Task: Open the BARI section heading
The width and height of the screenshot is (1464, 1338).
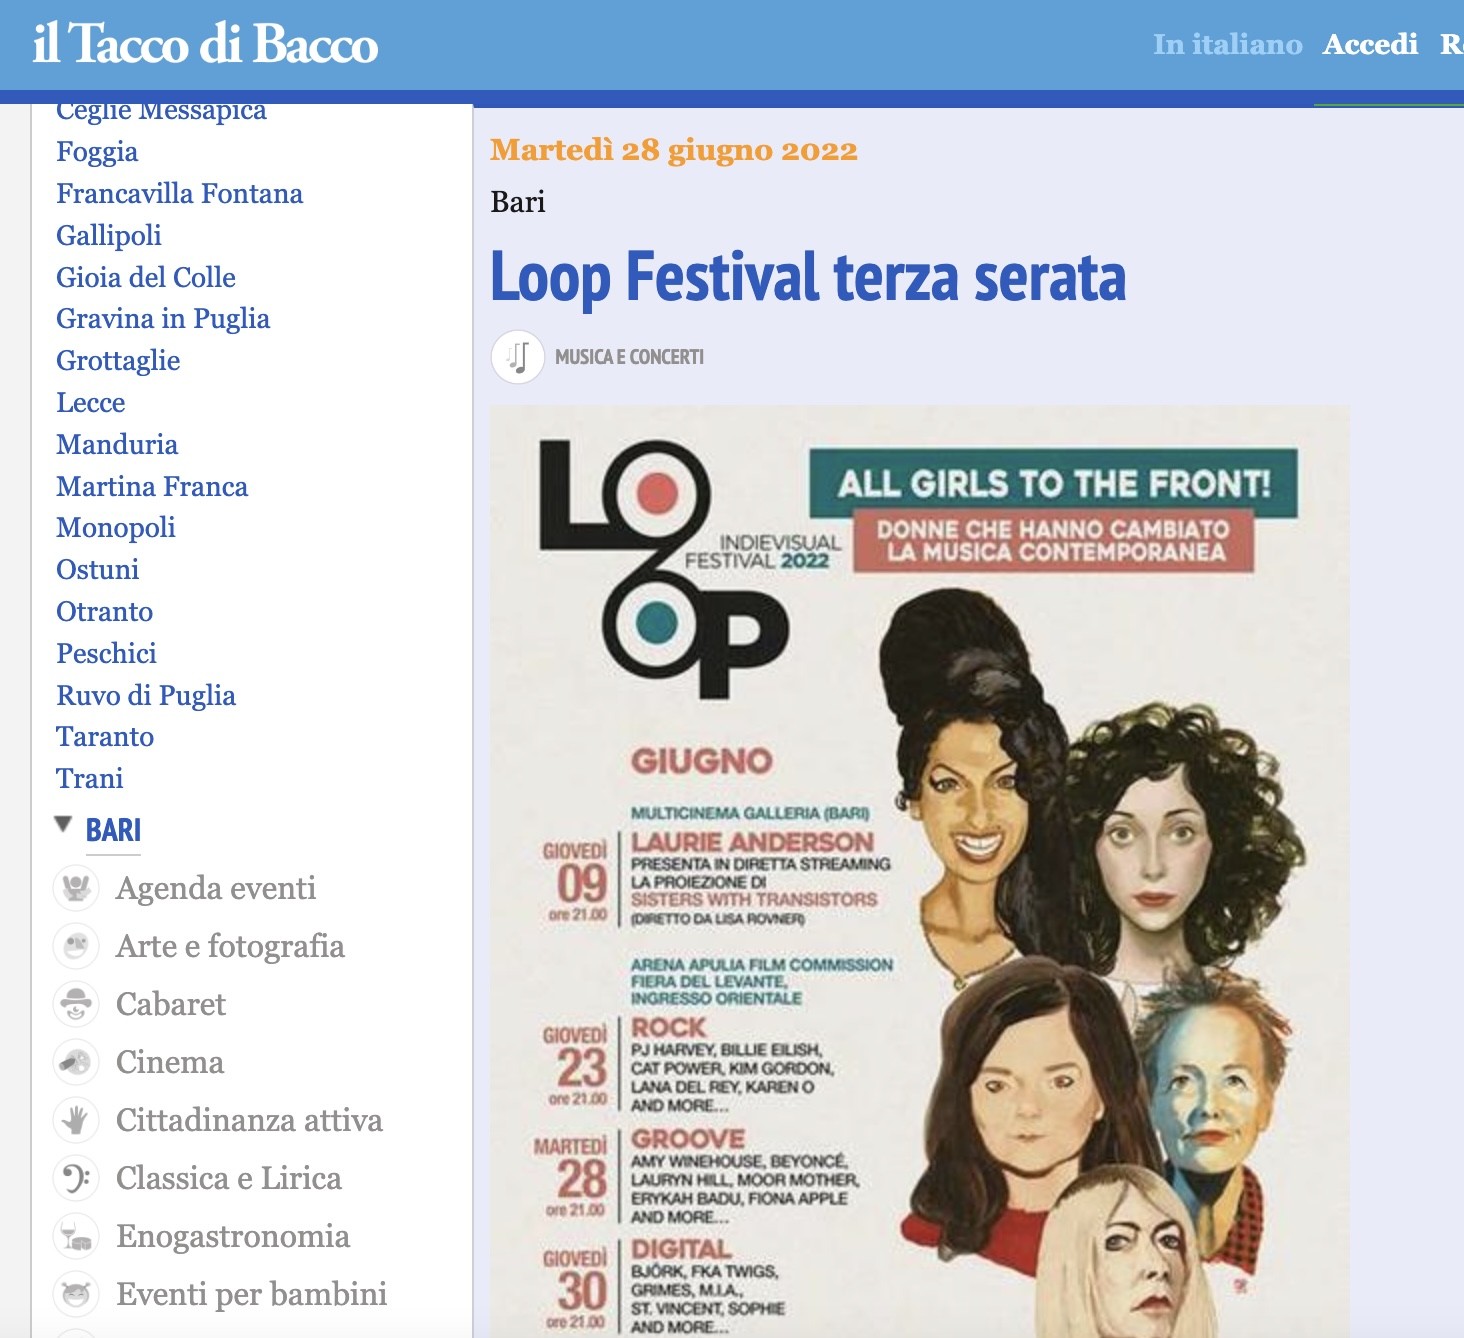Action: [x=113, y=830]
